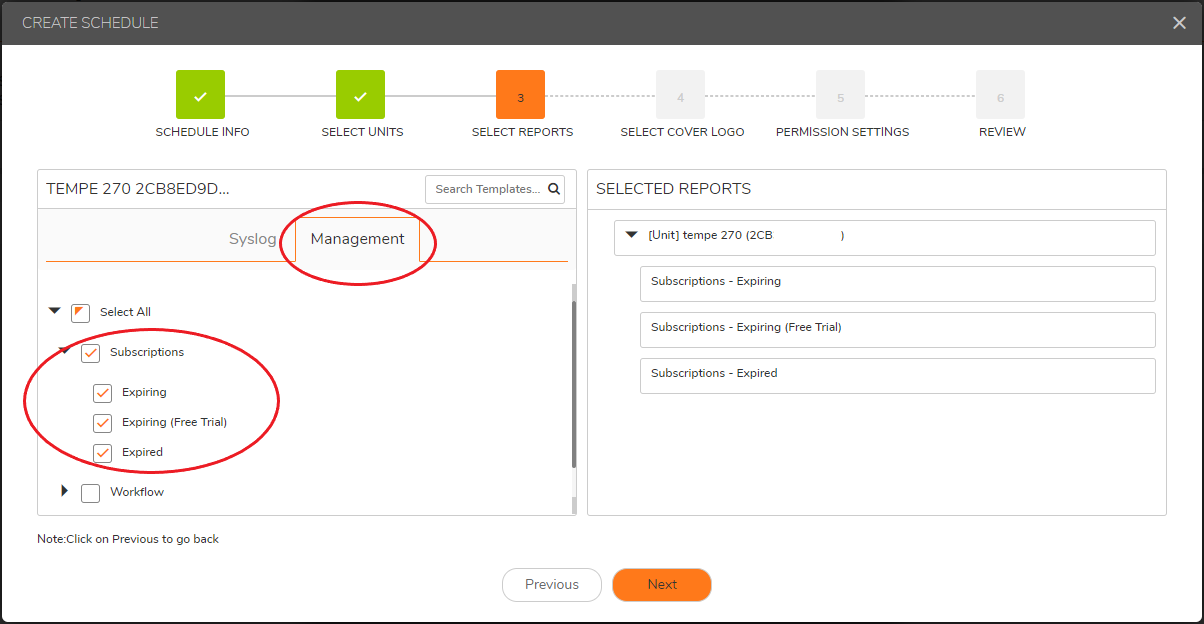Uncheck the Expired checkbox

pyautogui.click(x=102, y=453)
